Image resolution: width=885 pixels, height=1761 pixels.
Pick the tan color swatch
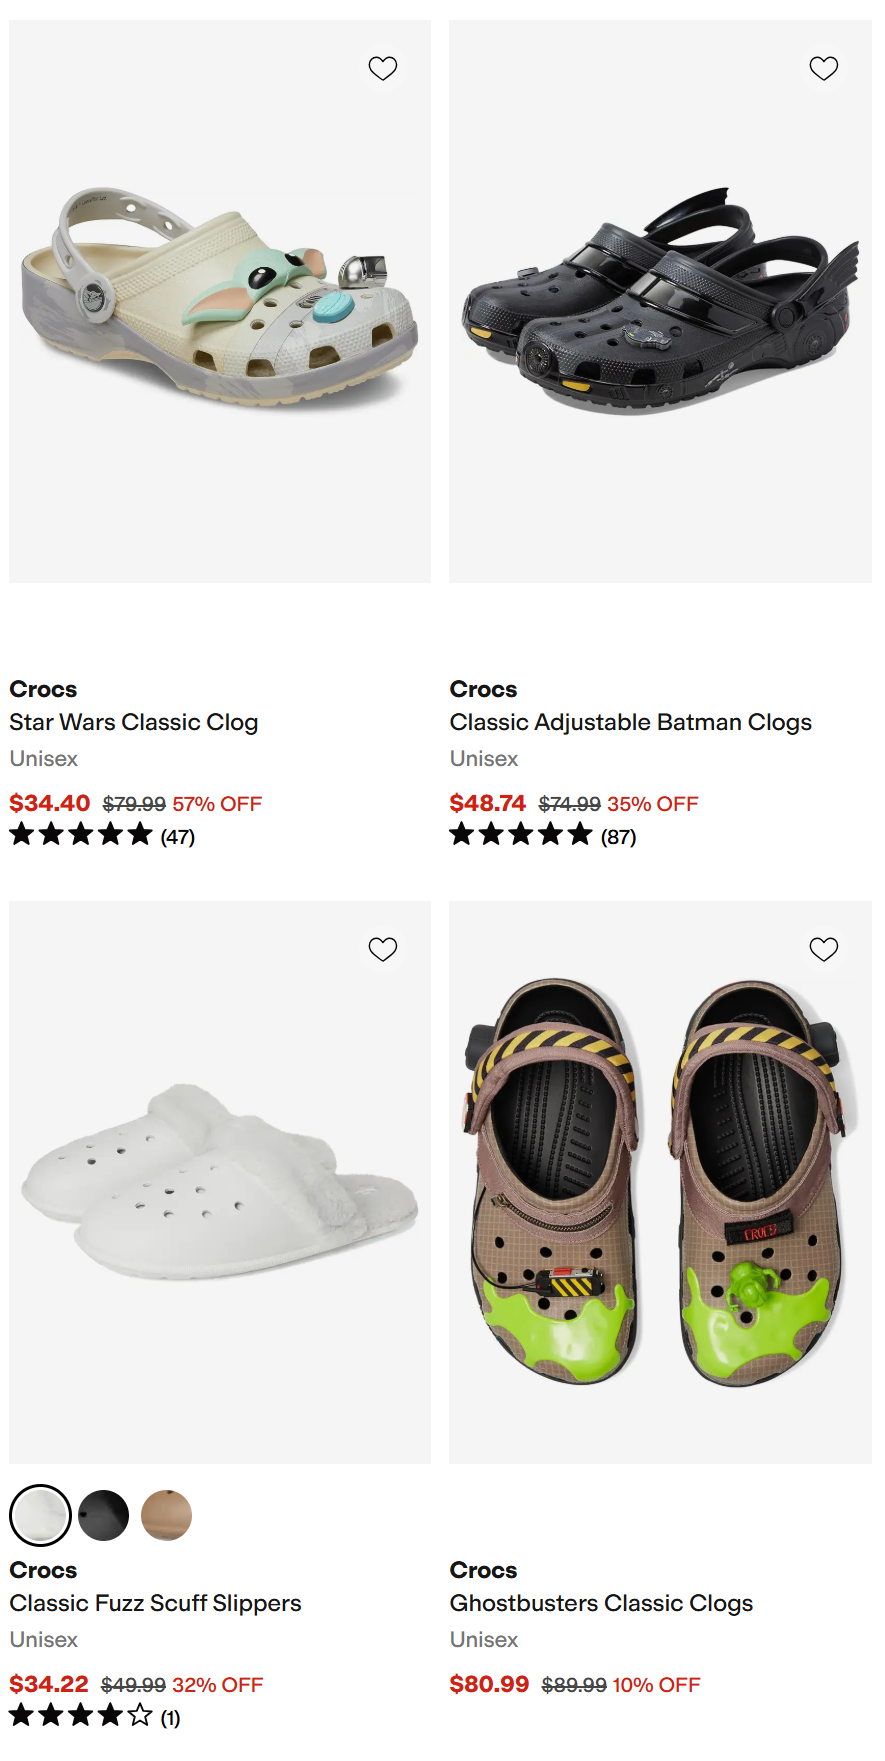[166, 1515]
